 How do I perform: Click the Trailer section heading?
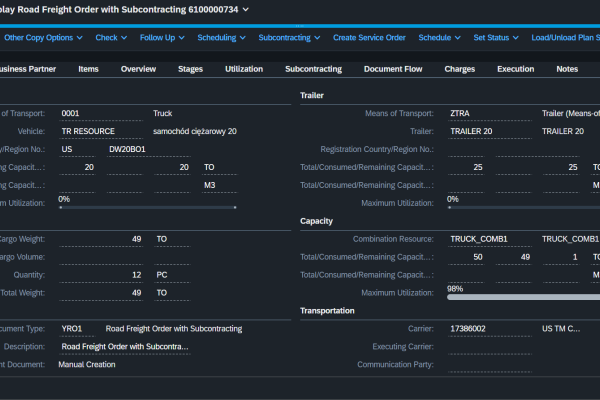pos(312,95)
